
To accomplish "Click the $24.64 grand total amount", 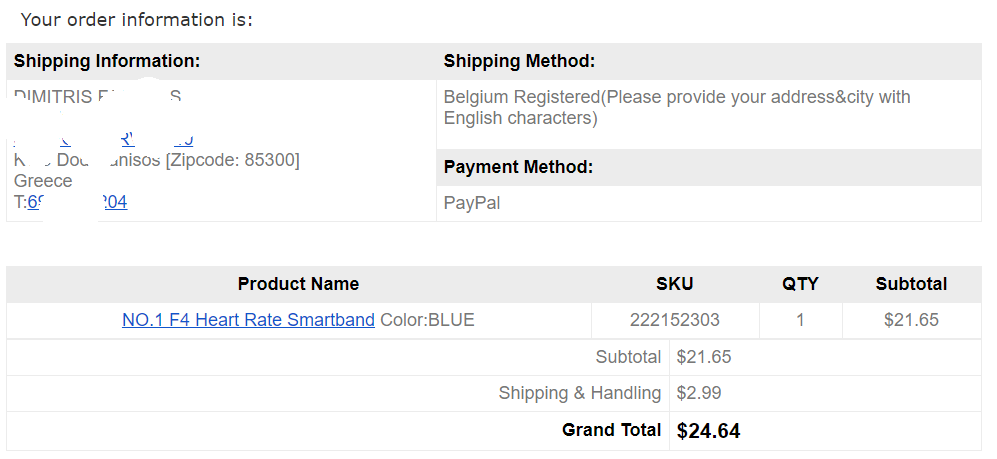I will click(x=708, y=431).
